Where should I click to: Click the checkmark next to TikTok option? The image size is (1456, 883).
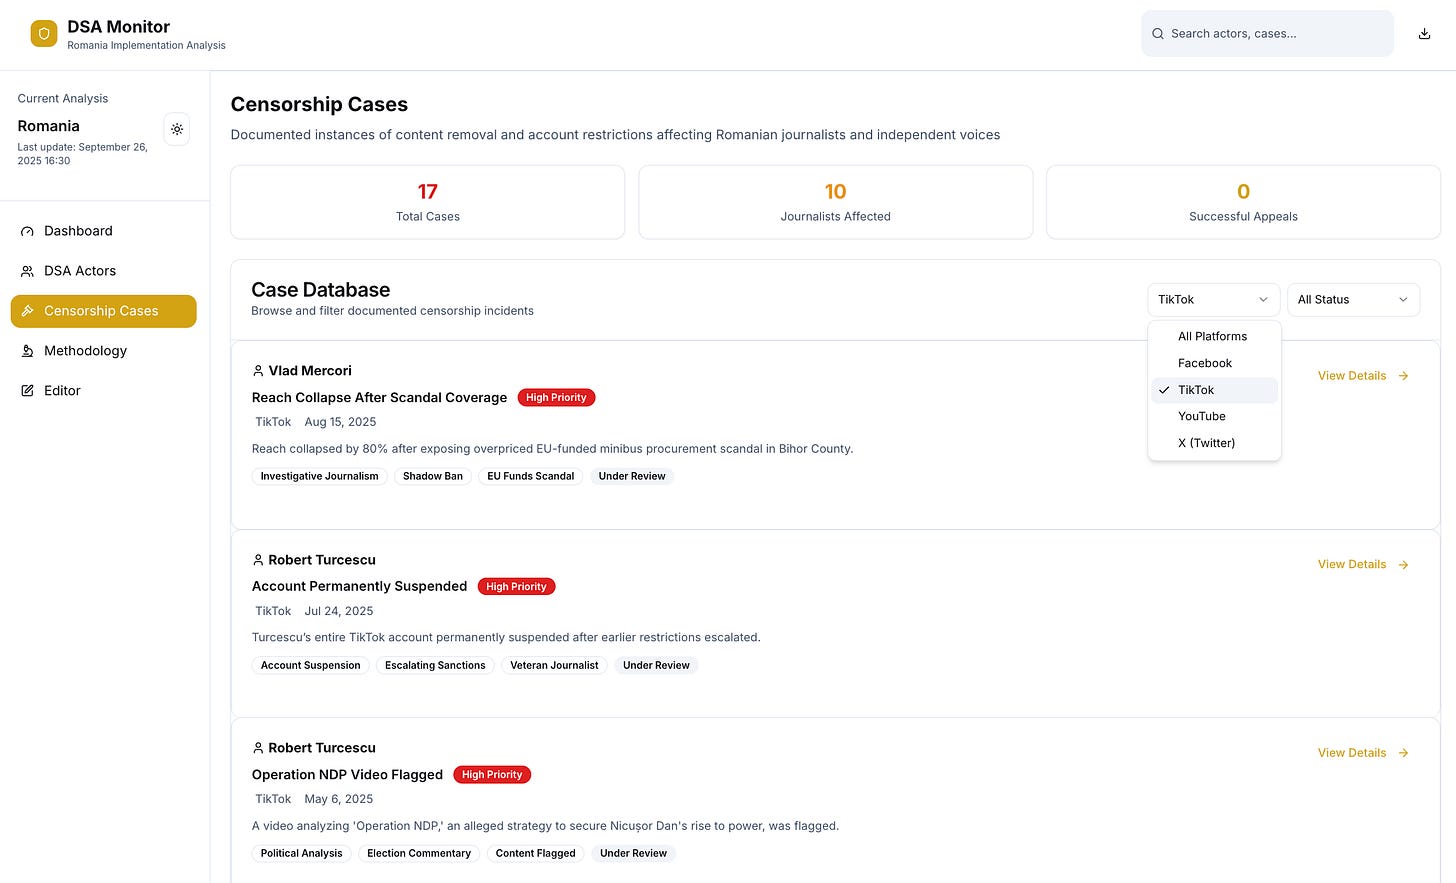tap(1164, 390)
